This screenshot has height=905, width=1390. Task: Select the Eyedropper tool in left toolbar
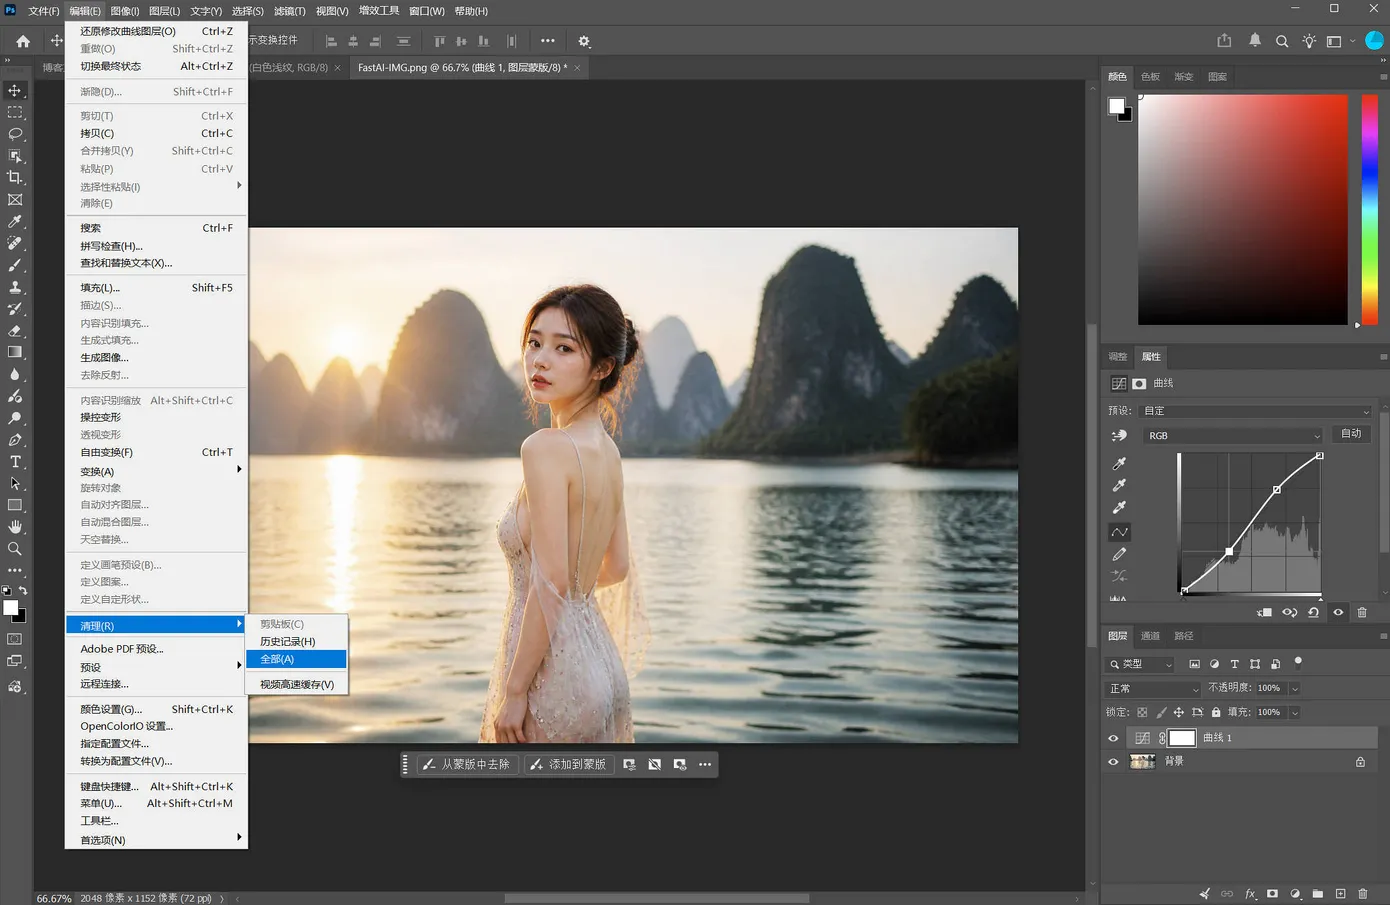coord(15,222)
